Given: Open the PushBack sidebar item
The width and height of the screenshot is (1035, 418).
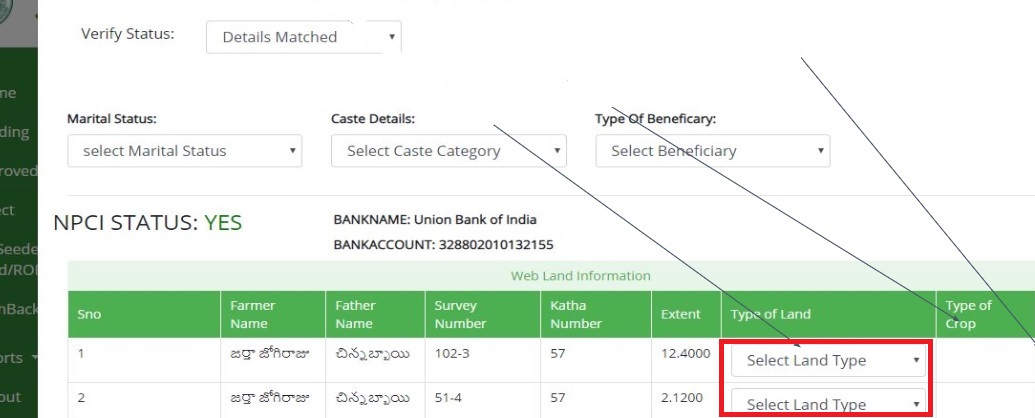Looking at the screenshot, I should tap(18, 309).
